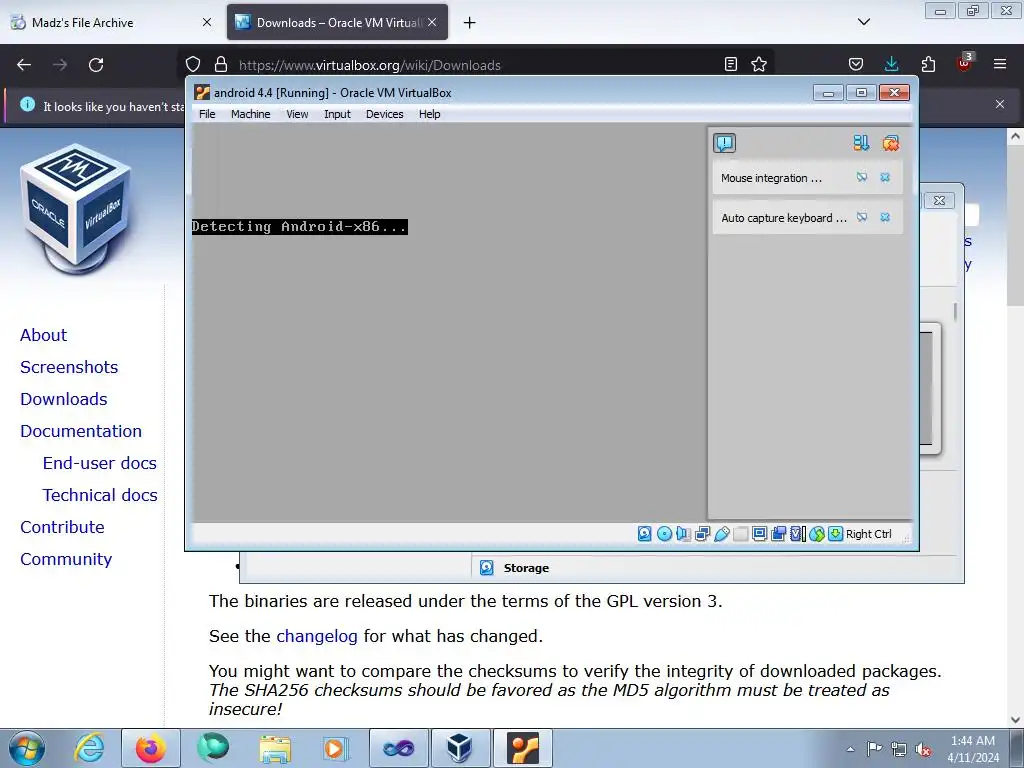Expand the Auto capture keyboard notification text
Screen dimensions: 1024x768
tap(784, 217)
